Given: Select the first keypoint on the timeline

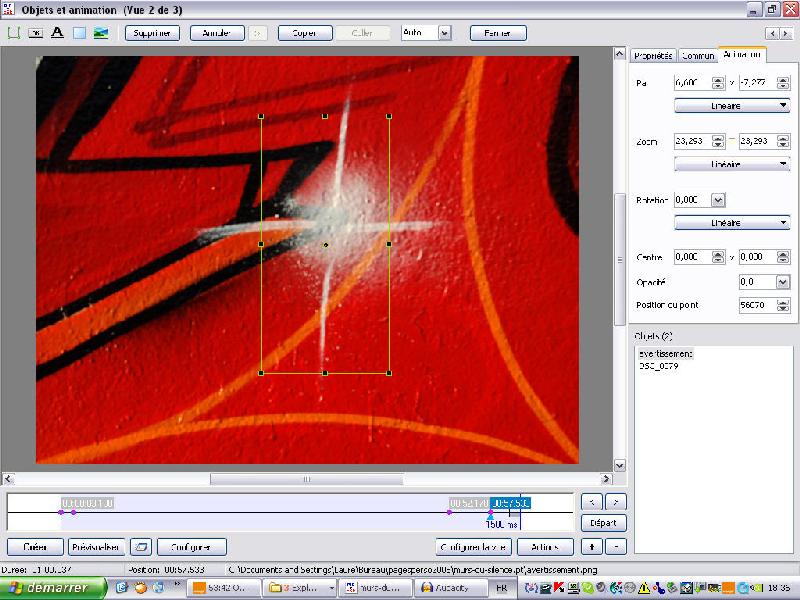Looking at the screenshot, I should (x=61, y=512).
